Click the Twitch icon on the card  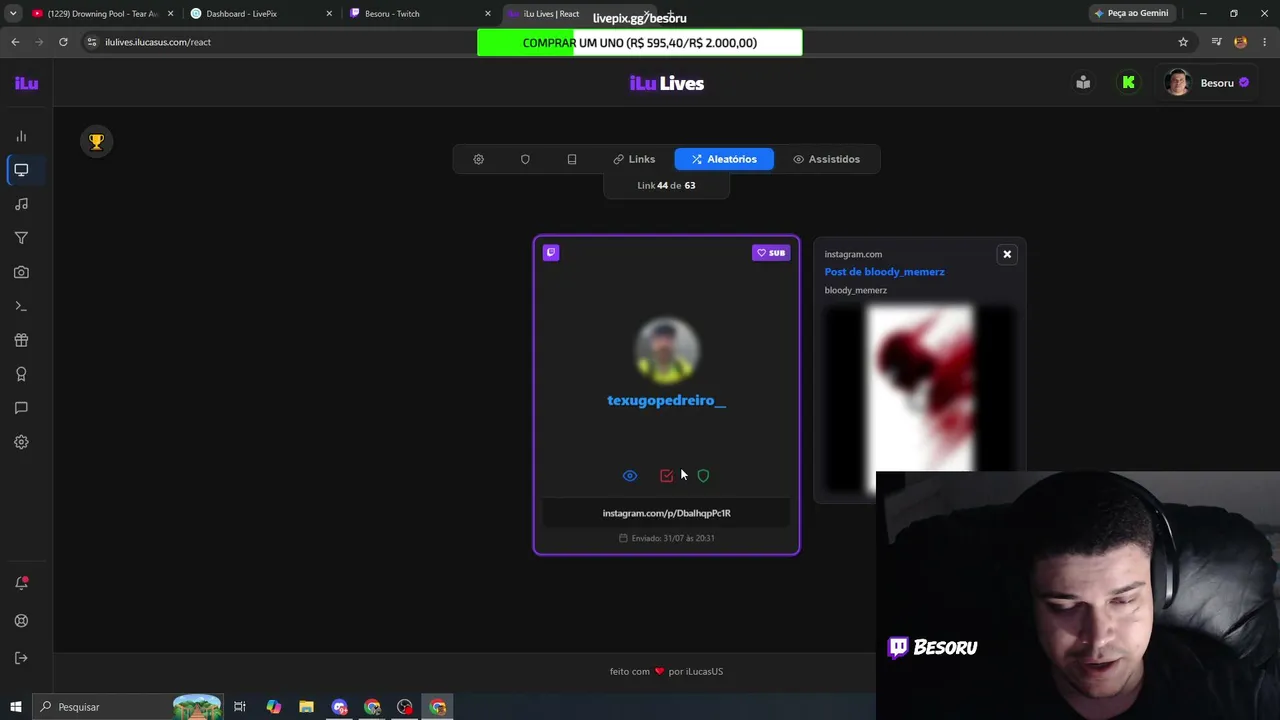pos(551,253)
